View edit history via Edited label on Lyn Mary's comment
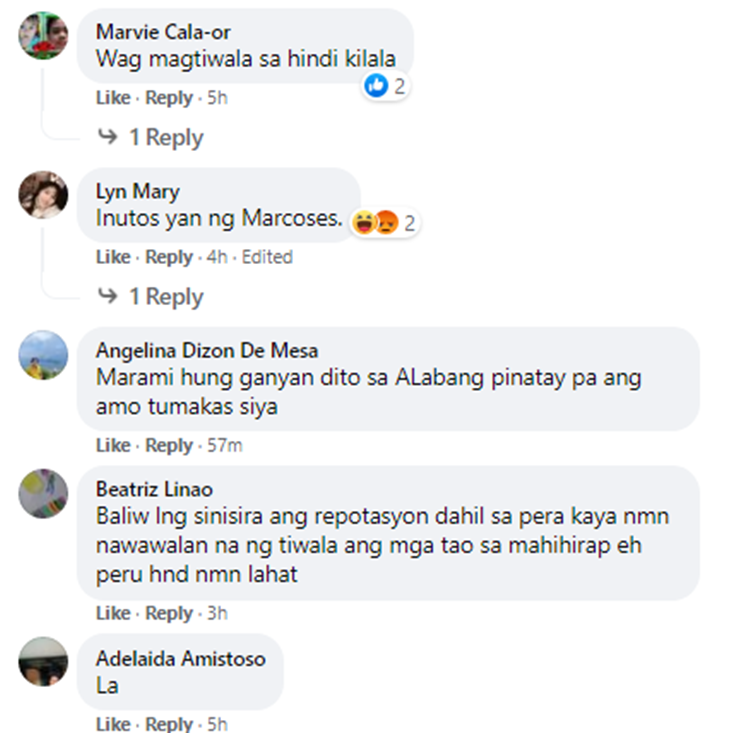The height and width of the screenshot is (733, 750). [267, 257]
